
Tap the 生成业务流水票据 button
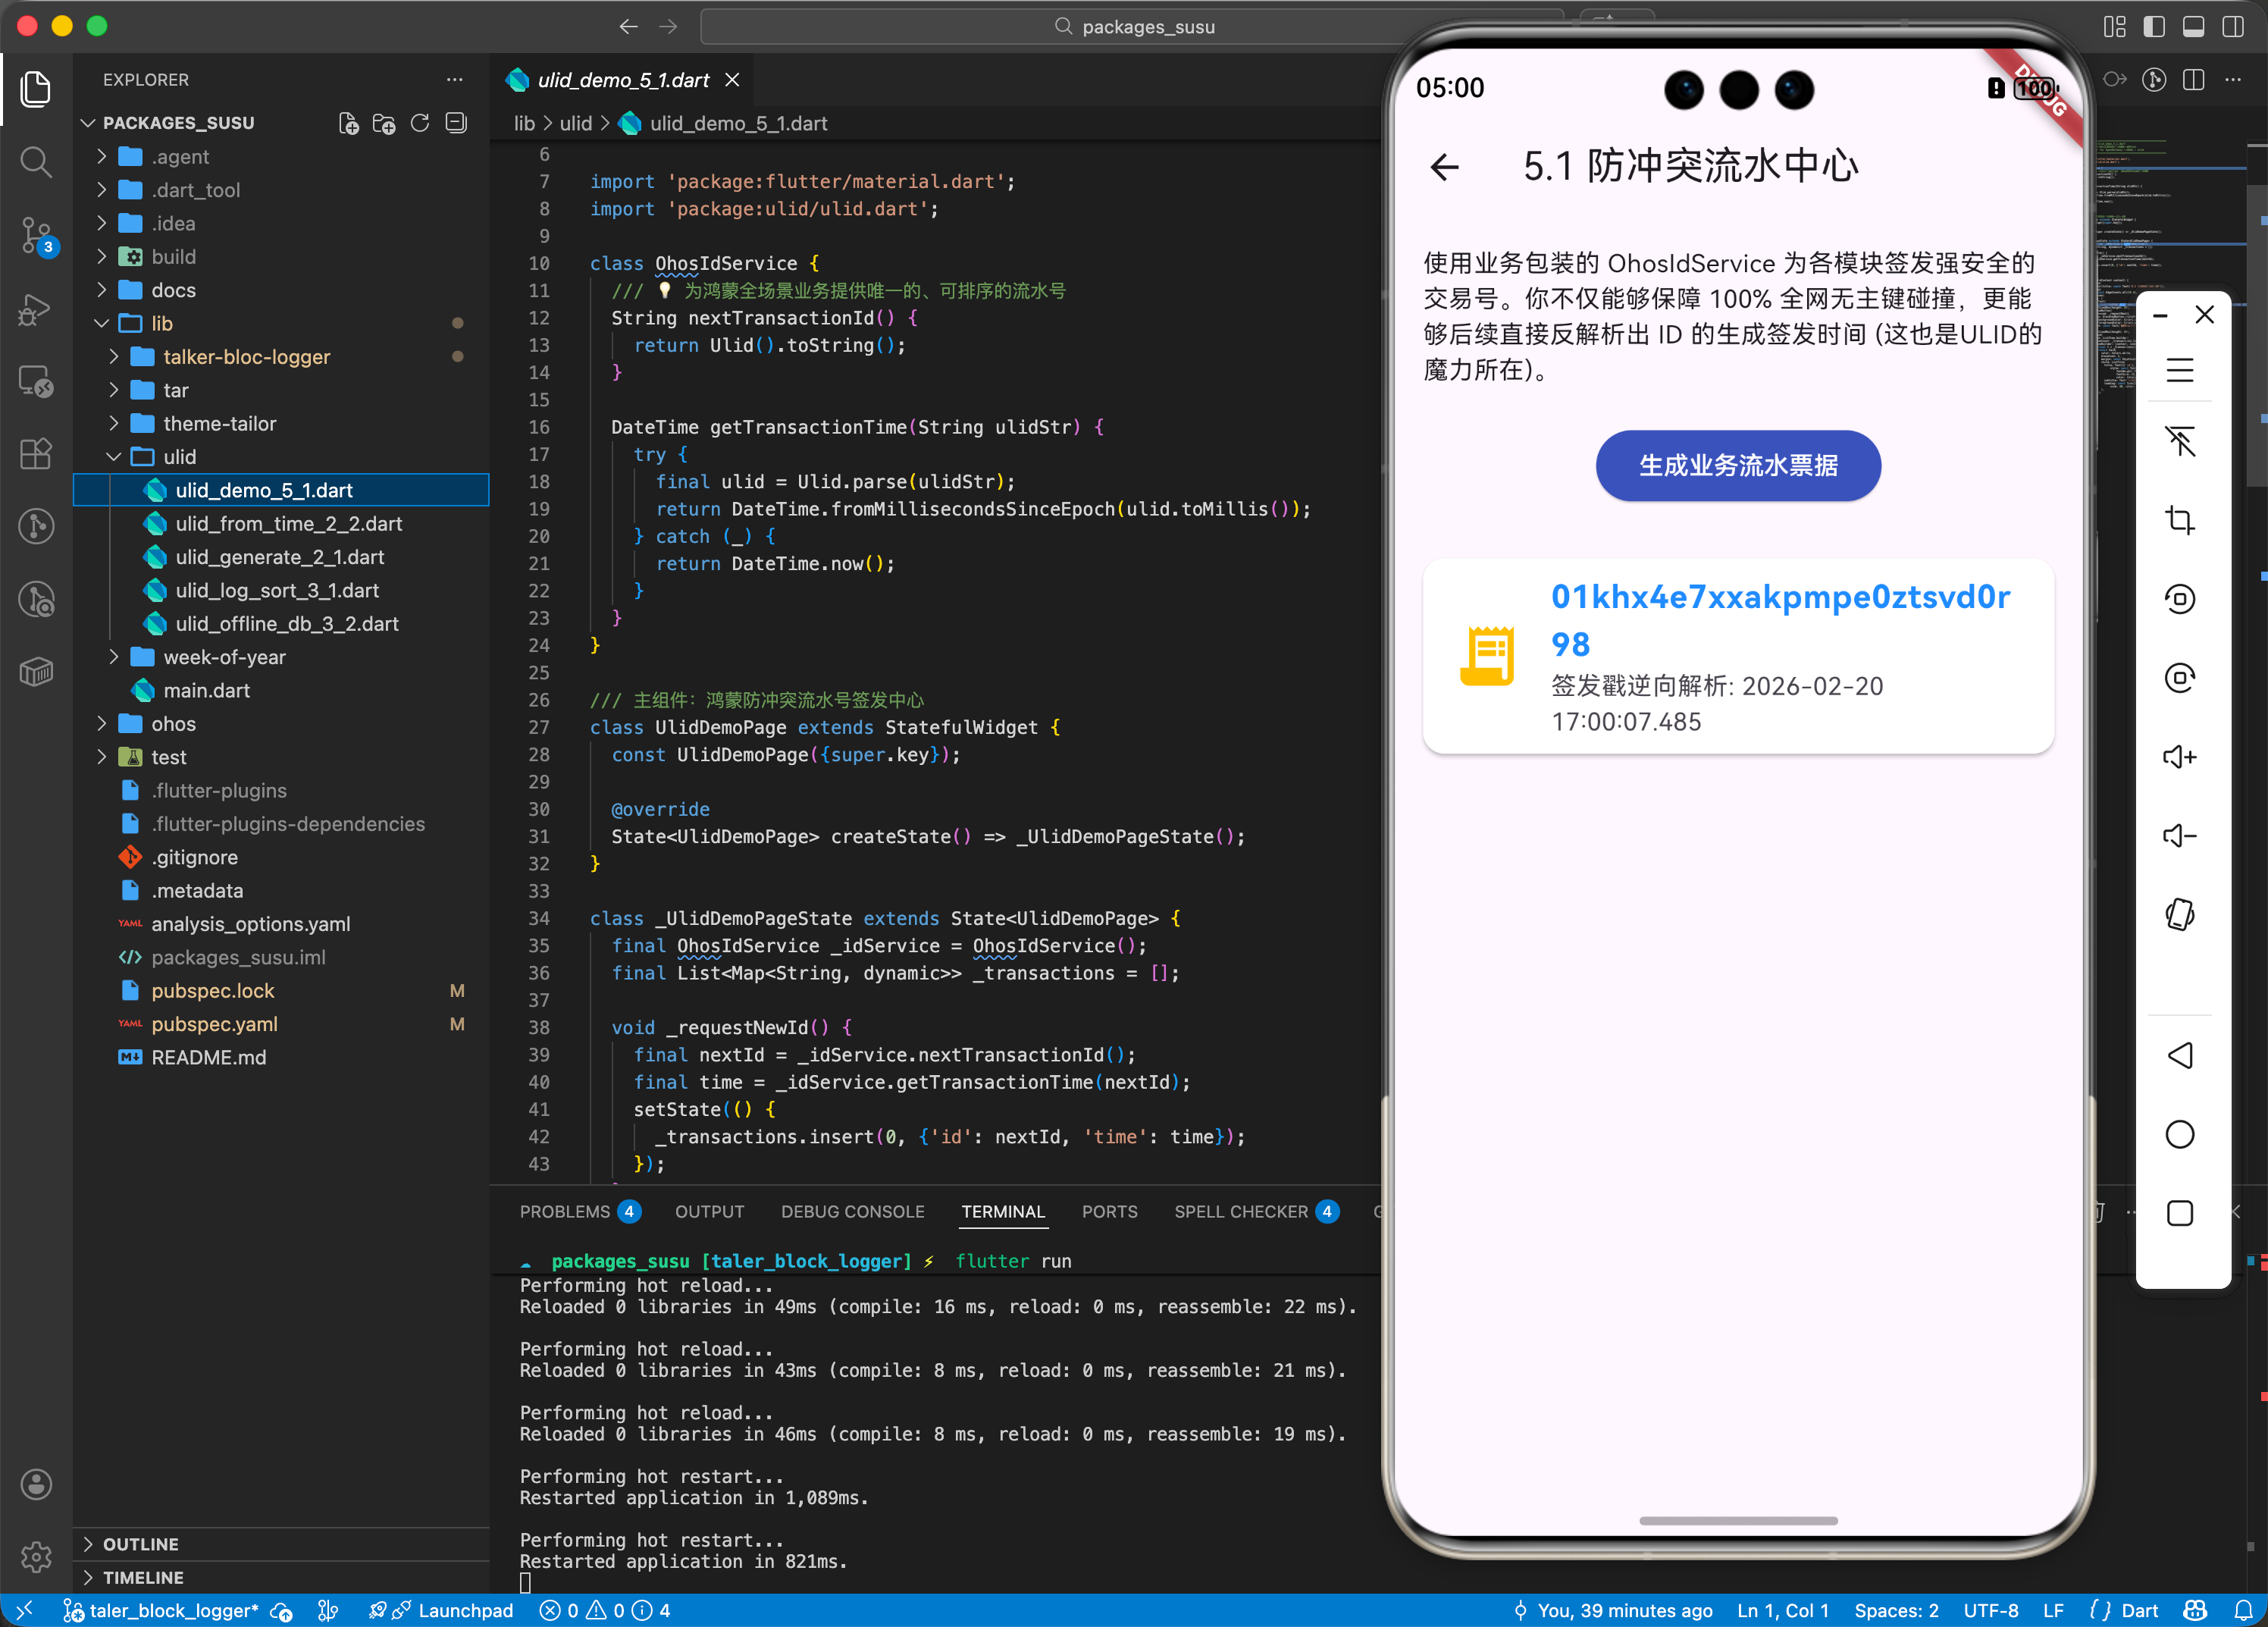click(1737, 466)
